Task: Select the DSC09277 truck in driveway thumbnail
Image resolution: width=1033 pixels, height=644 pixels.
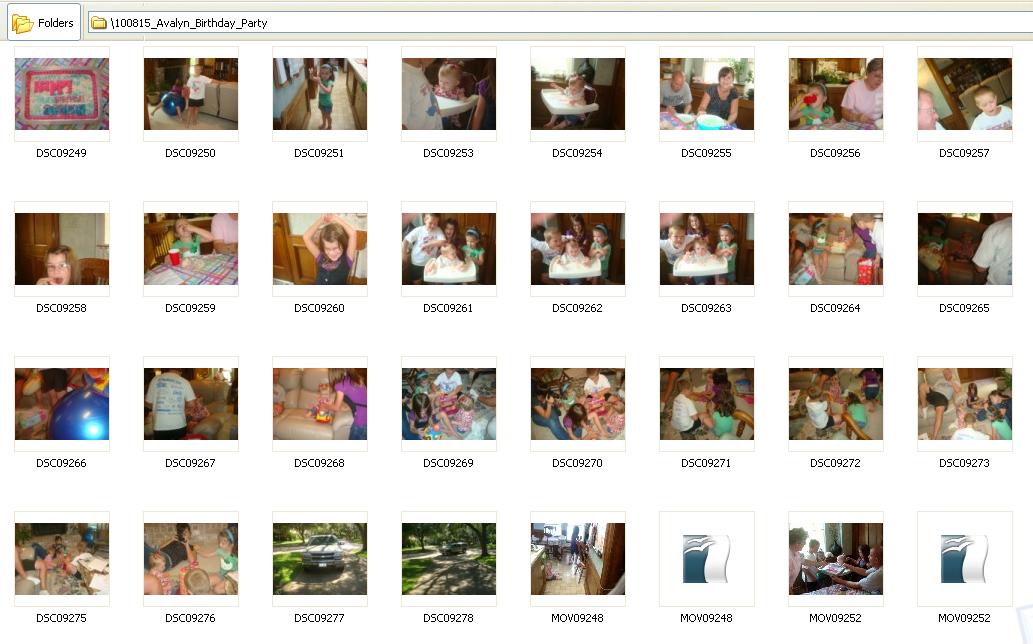Action: click(320, 559)
